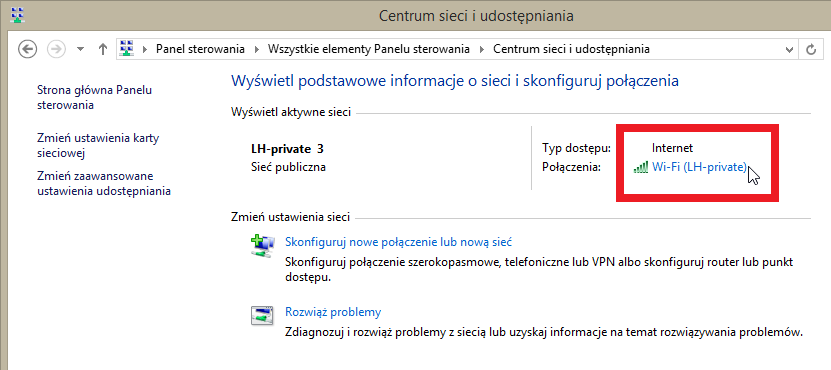This screenshot has height=370, width=831.
Task: Open Strona główna Panelu sterowania
Action: pyautogui.click(x=94, y=98)
